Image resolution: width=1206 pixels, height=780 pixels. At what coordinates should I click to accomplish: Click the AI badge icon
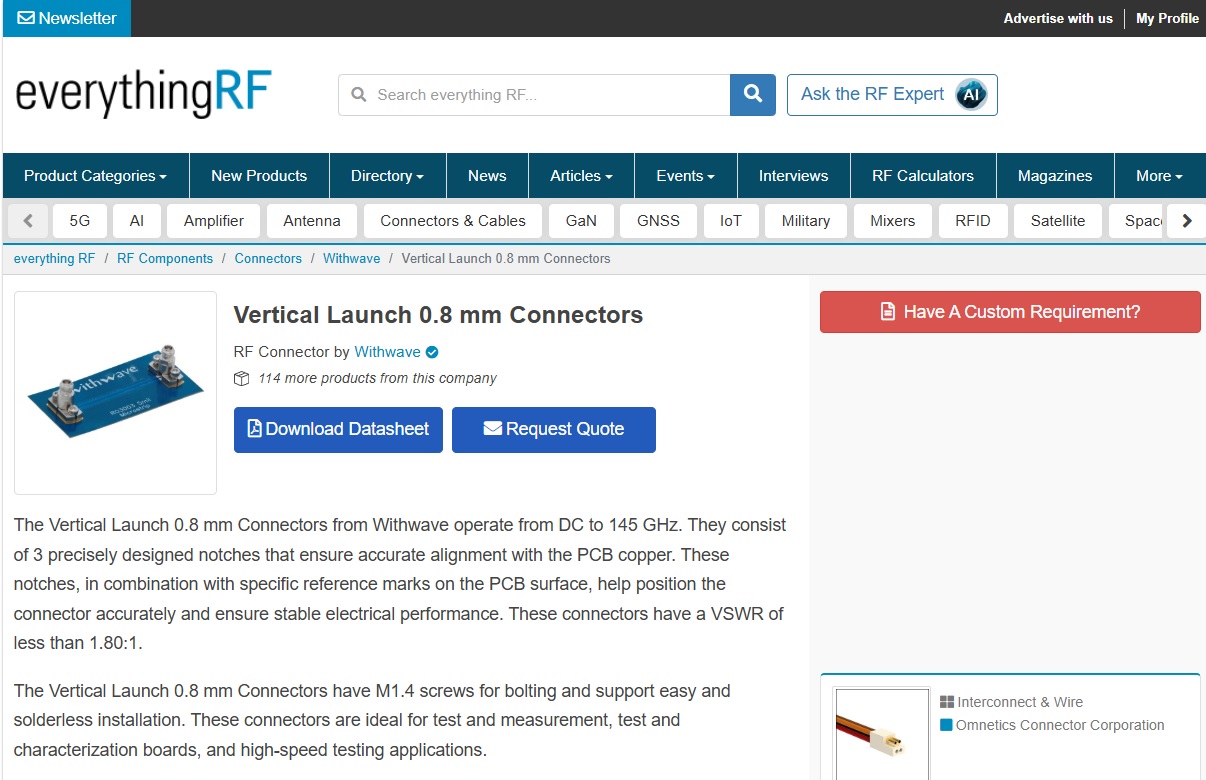pyautogui.click(x=970, y=95)
